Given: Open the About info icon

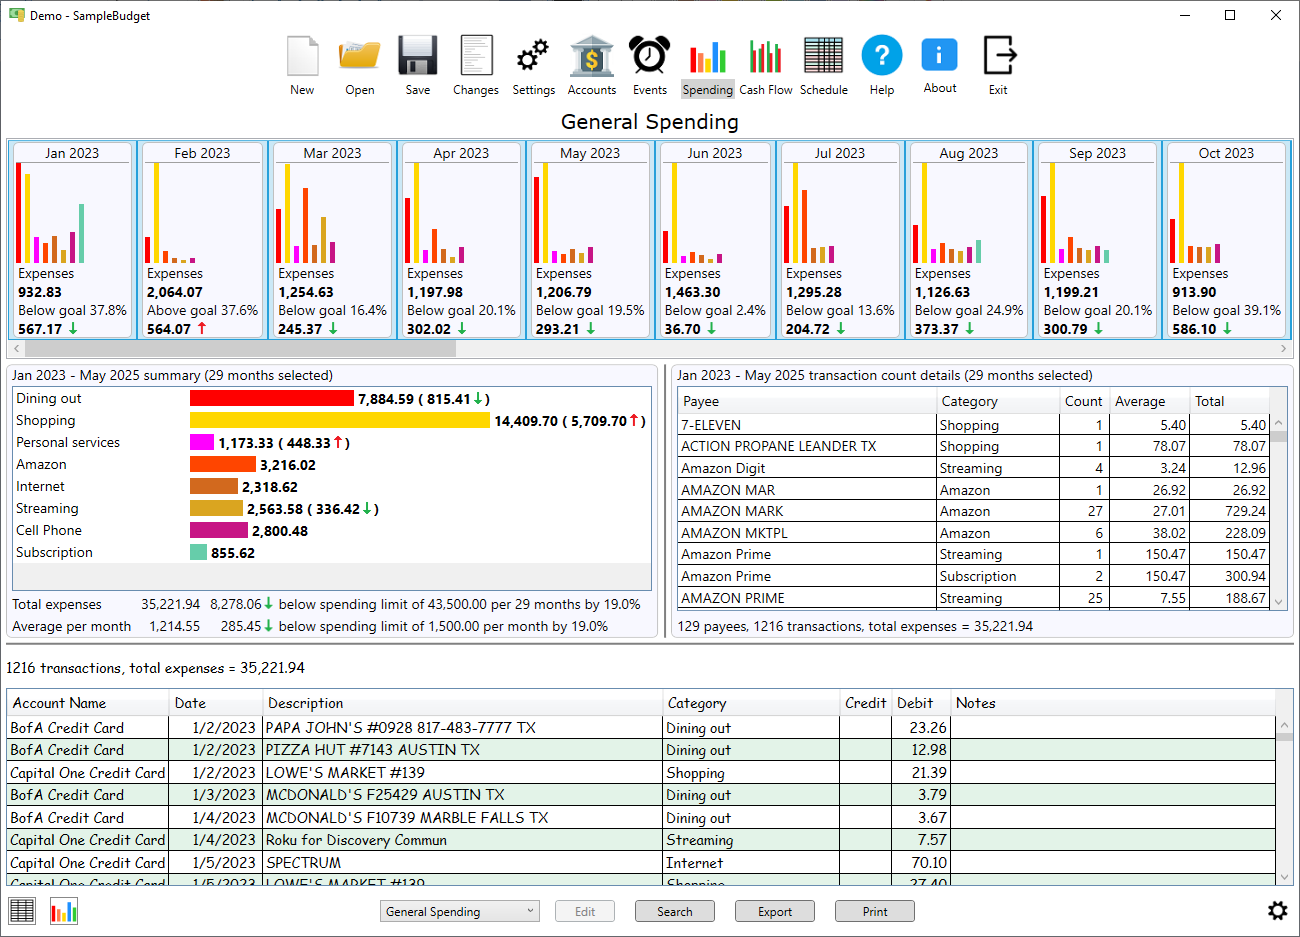Looking at the screenshot, I should point(939,55).
